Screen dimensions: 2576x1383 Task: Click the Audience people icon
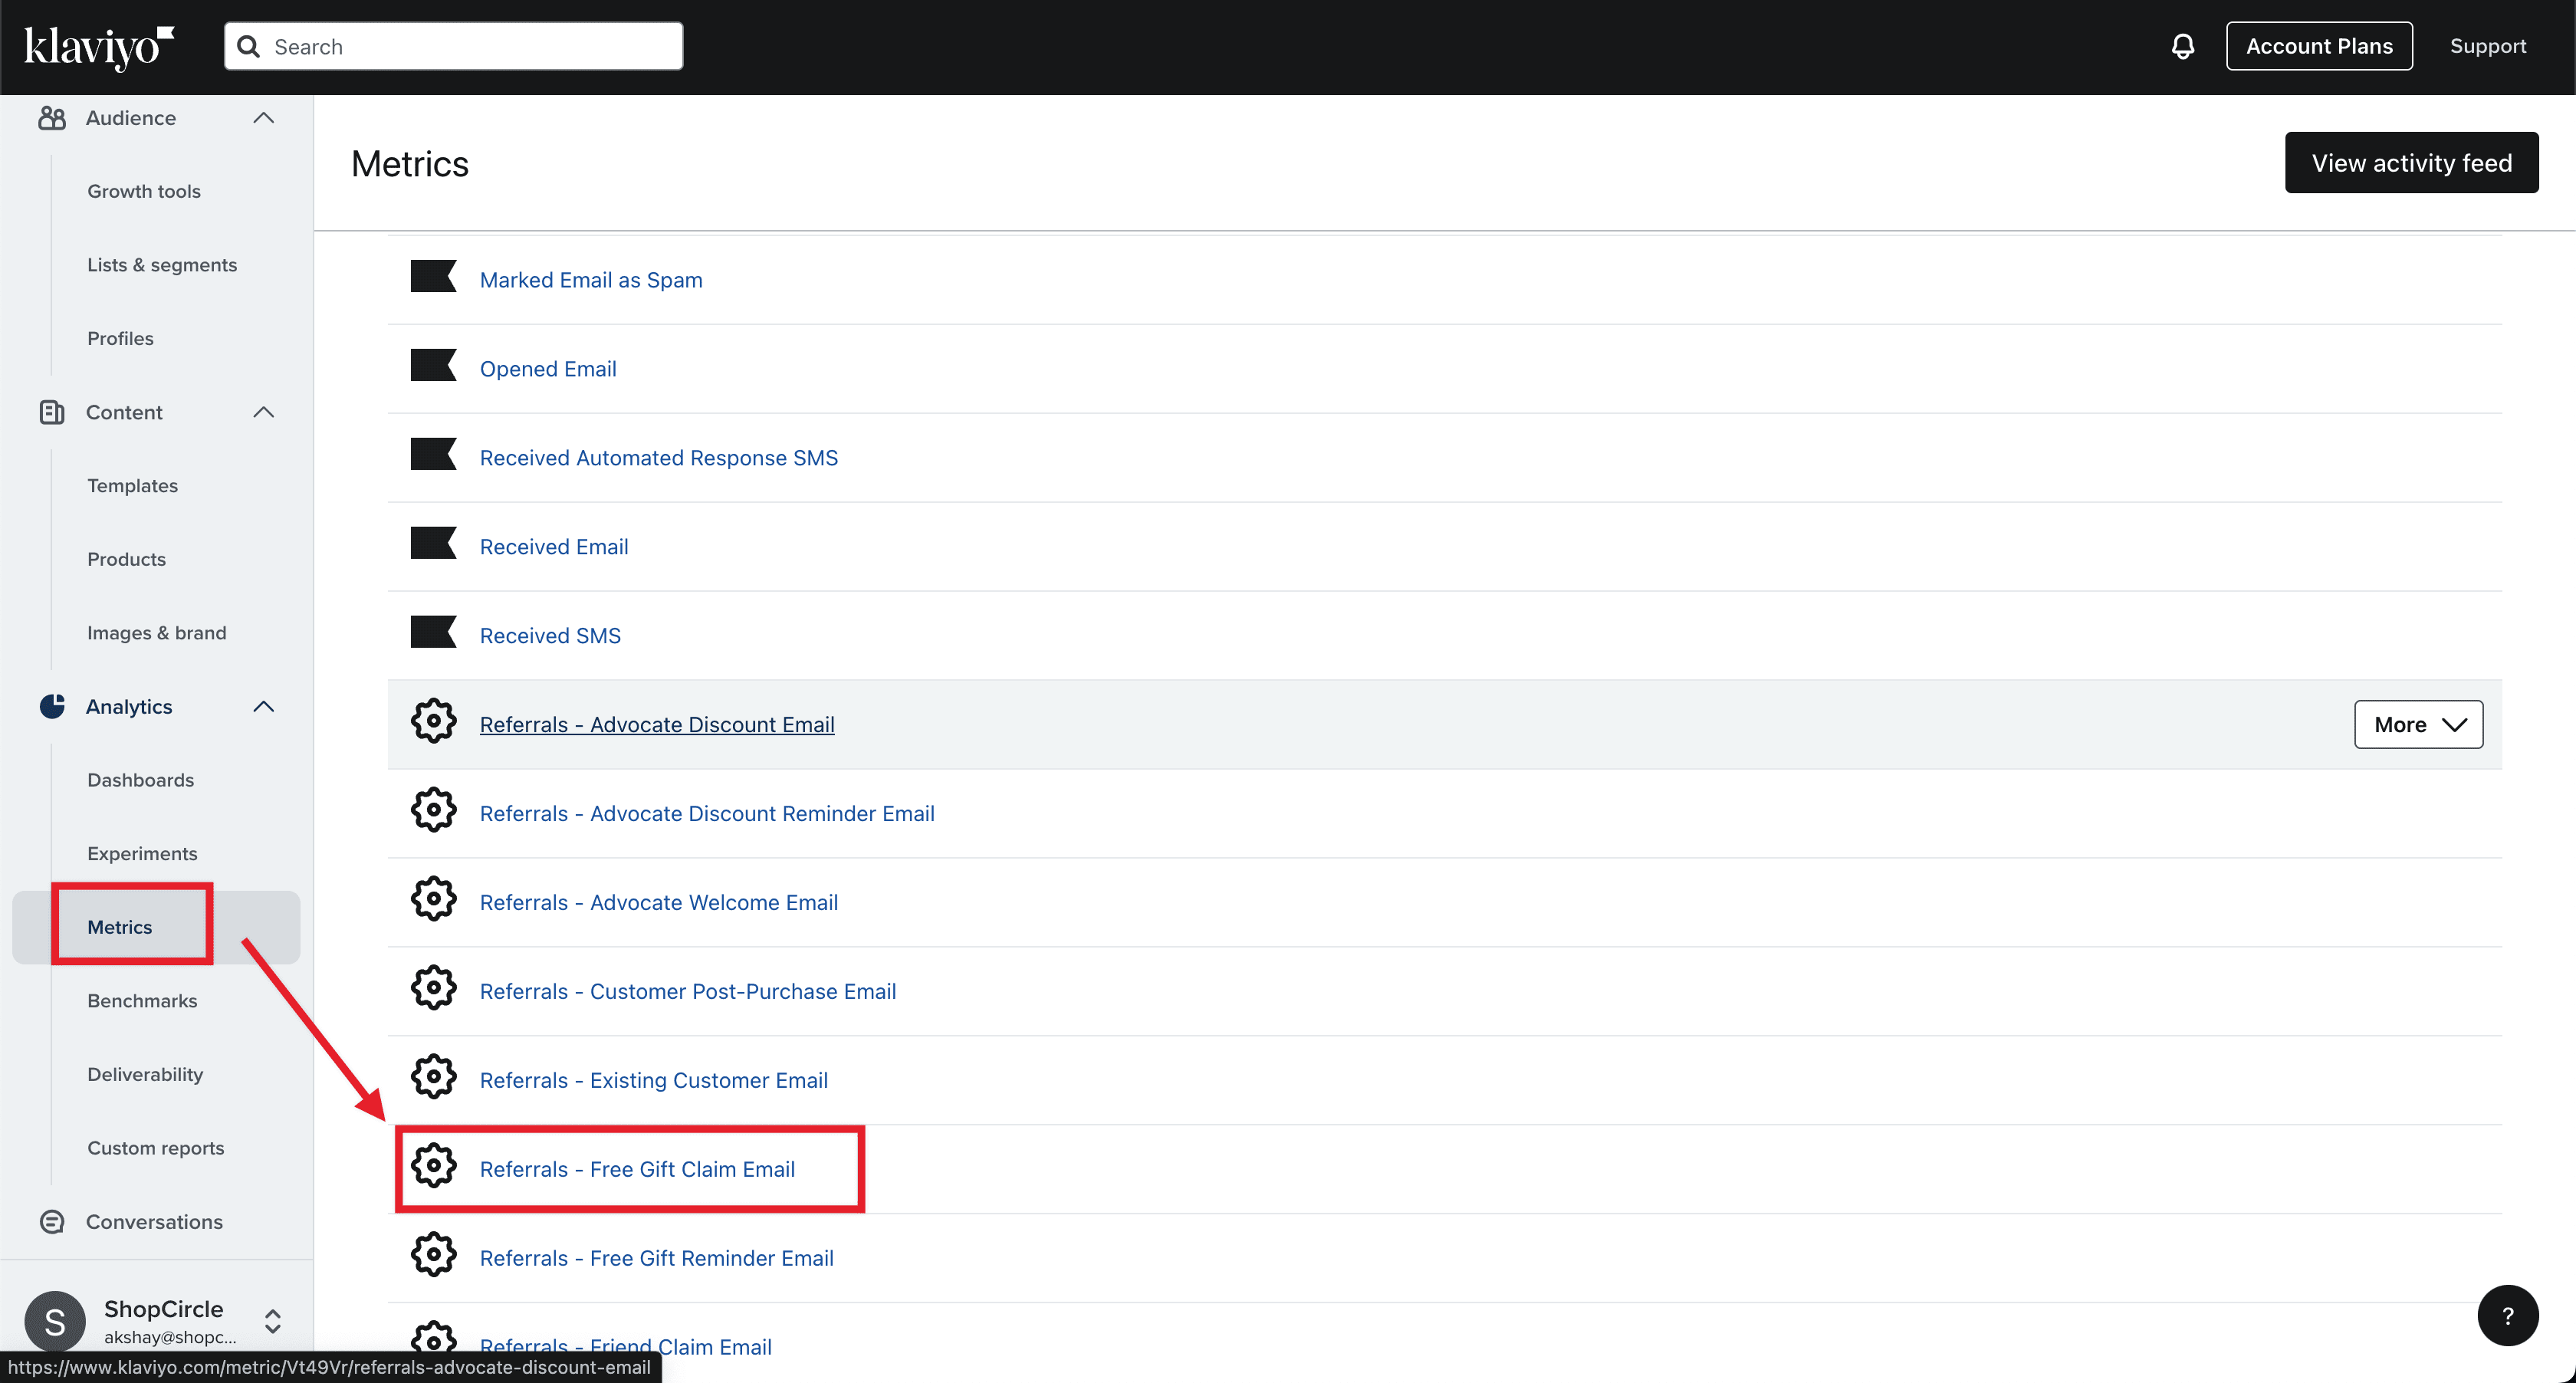[52, 118]
